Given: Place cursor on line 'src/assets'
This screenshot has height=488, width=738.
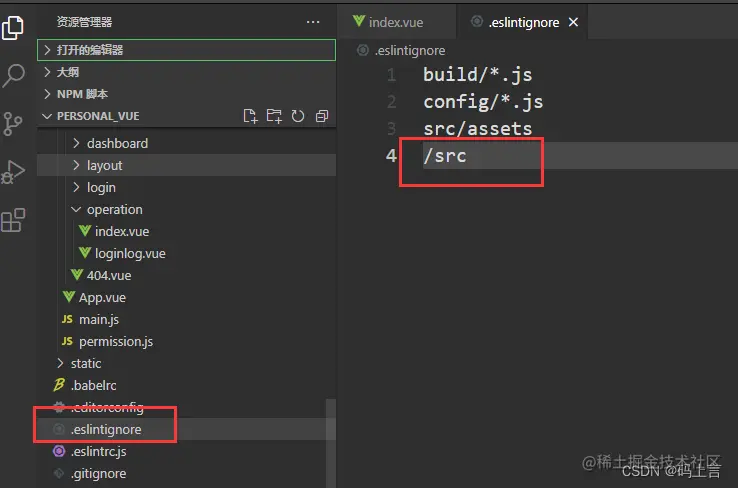Looking at the screenshot, I should tap(477, 128).
